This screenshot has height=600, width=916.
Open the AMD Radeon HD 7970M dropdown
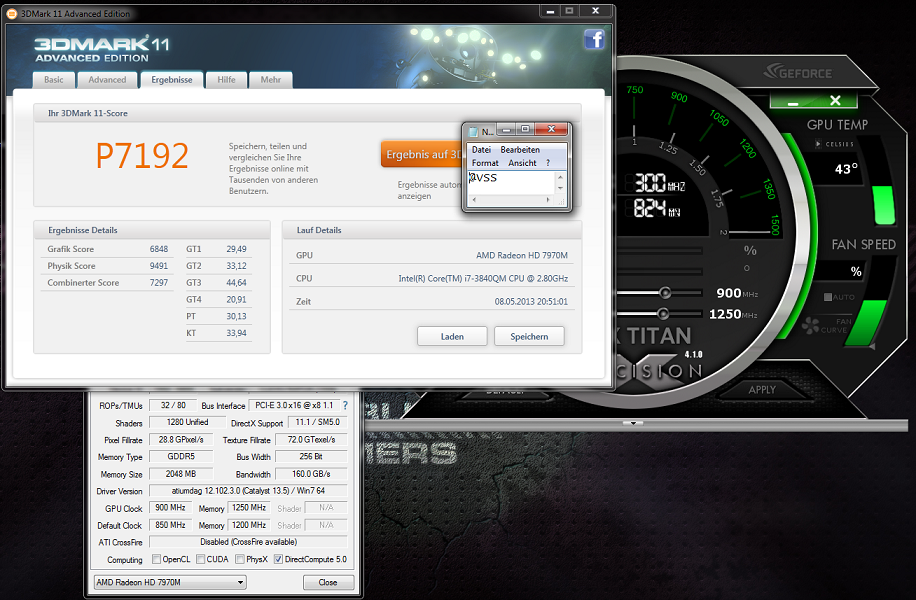pyautogui.click(x=170, y=582)
